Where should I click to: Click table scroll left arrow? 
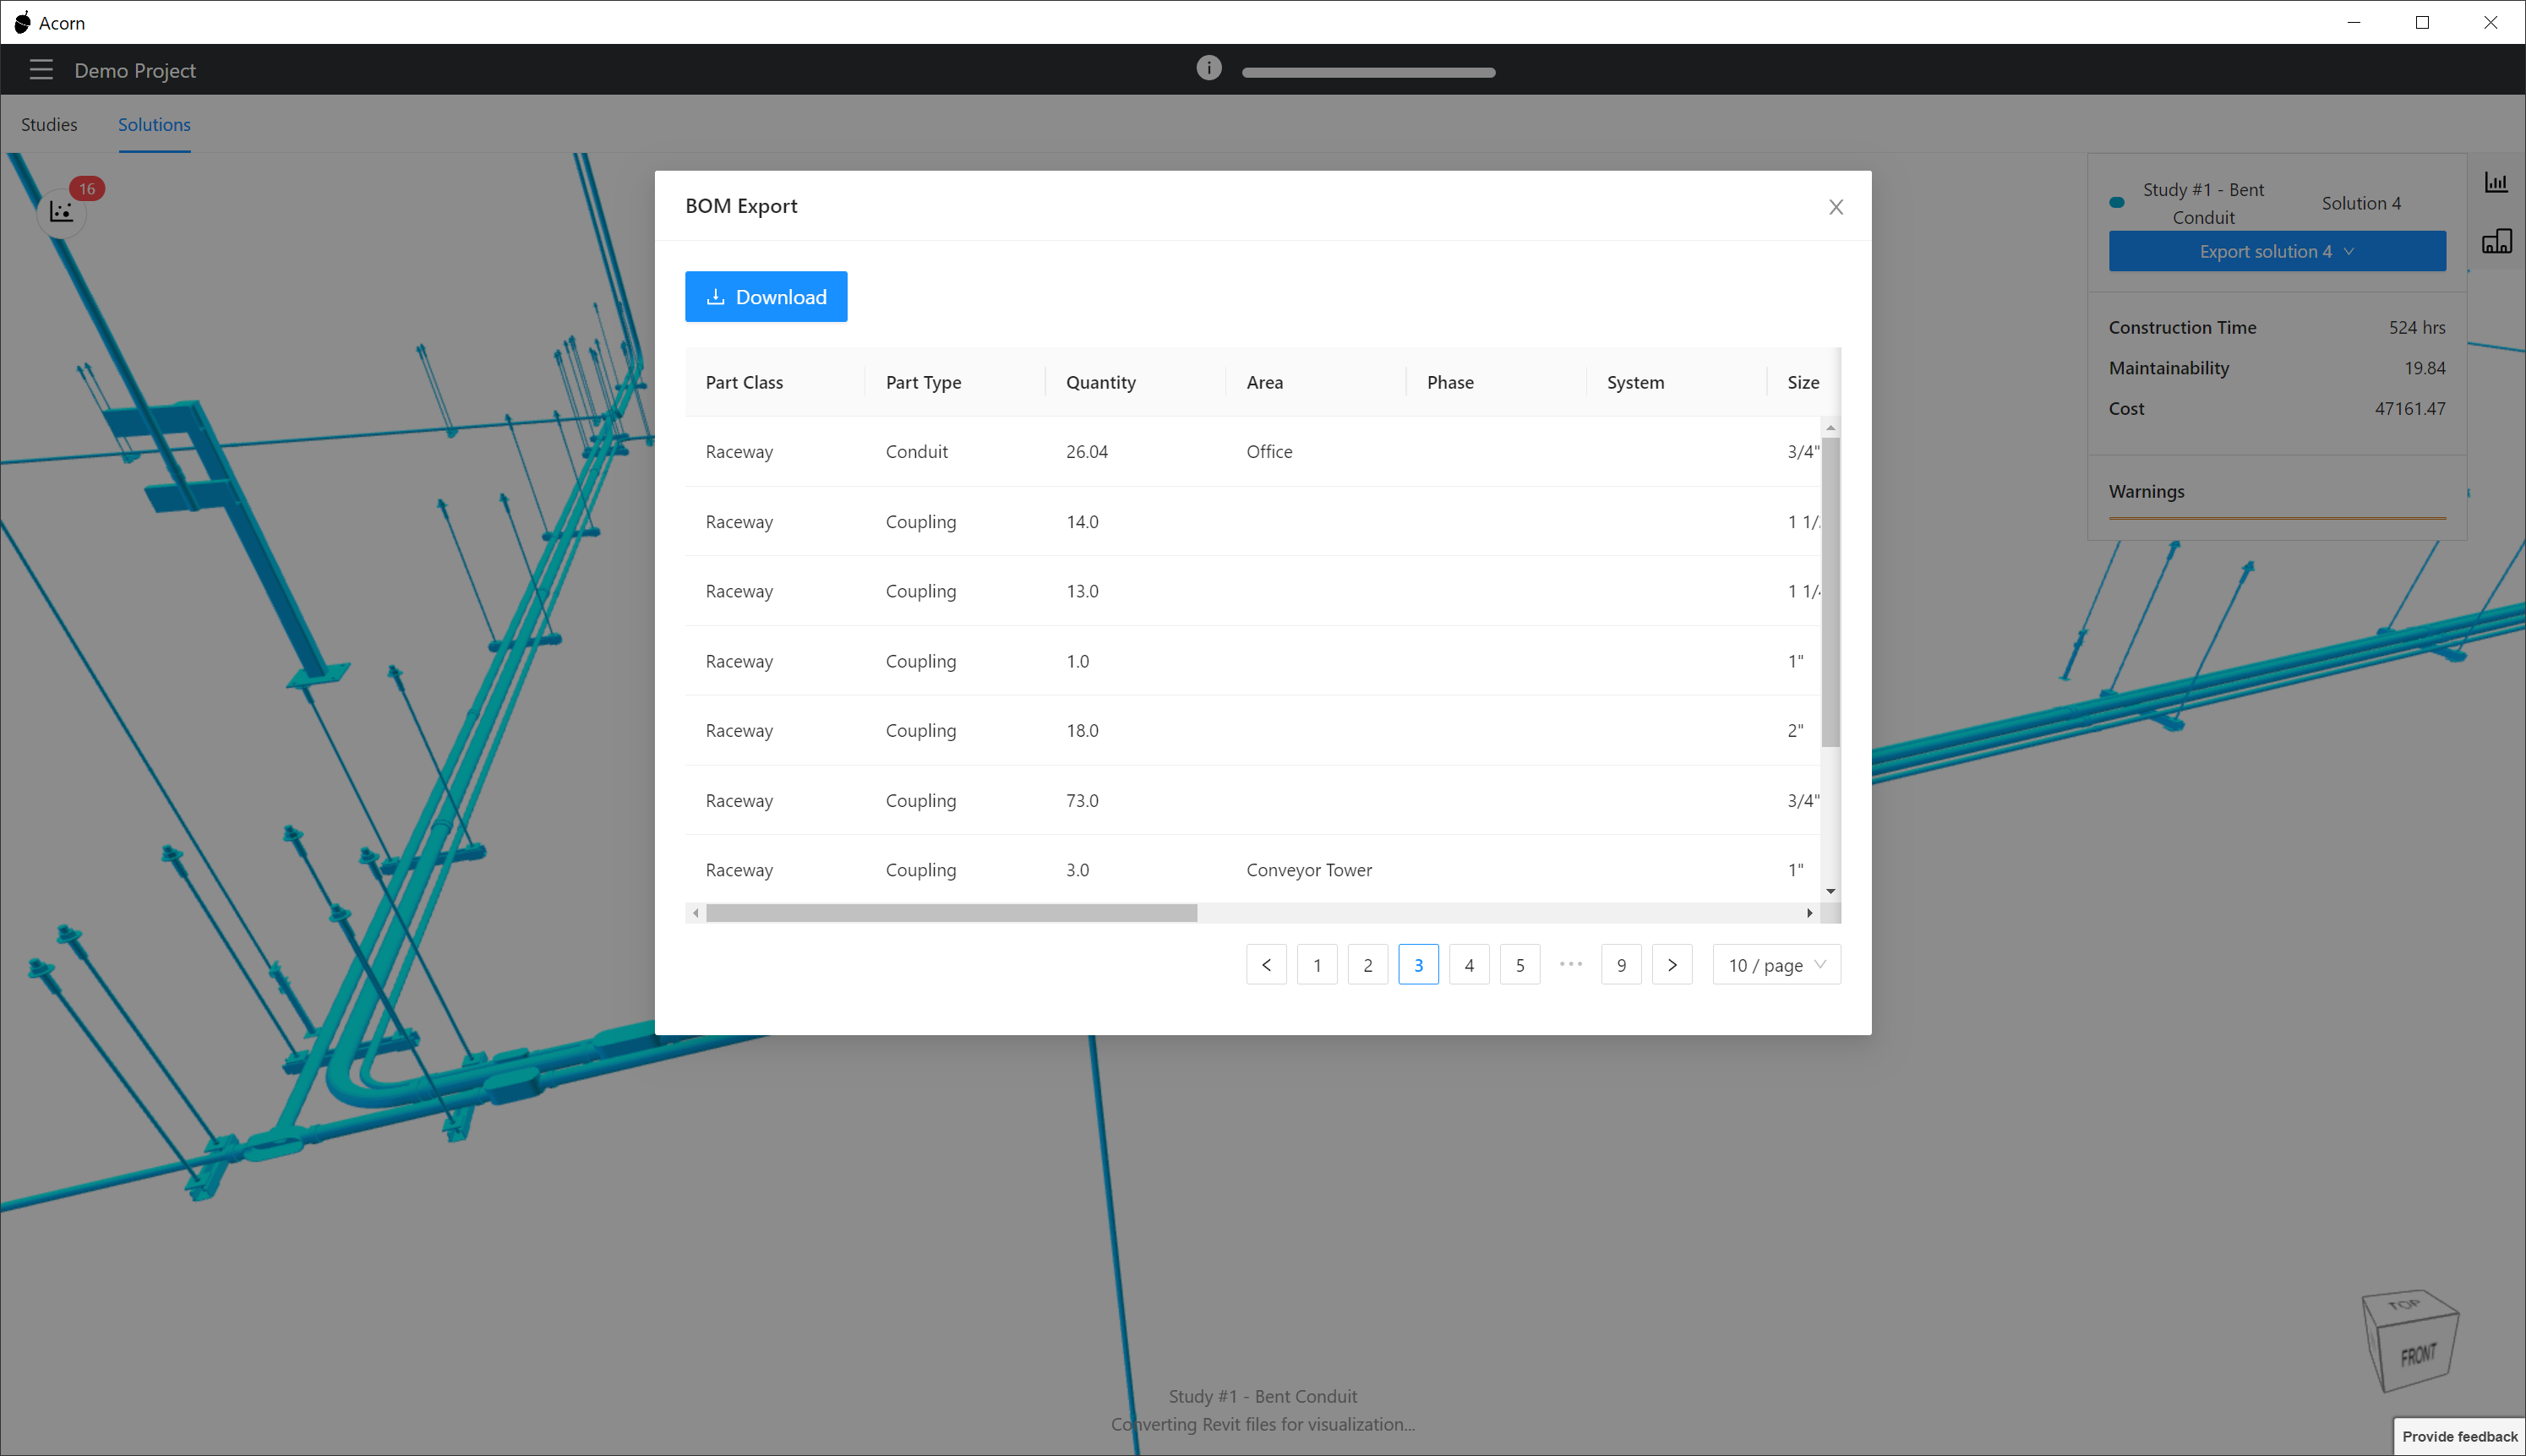(x=696, y=913)
